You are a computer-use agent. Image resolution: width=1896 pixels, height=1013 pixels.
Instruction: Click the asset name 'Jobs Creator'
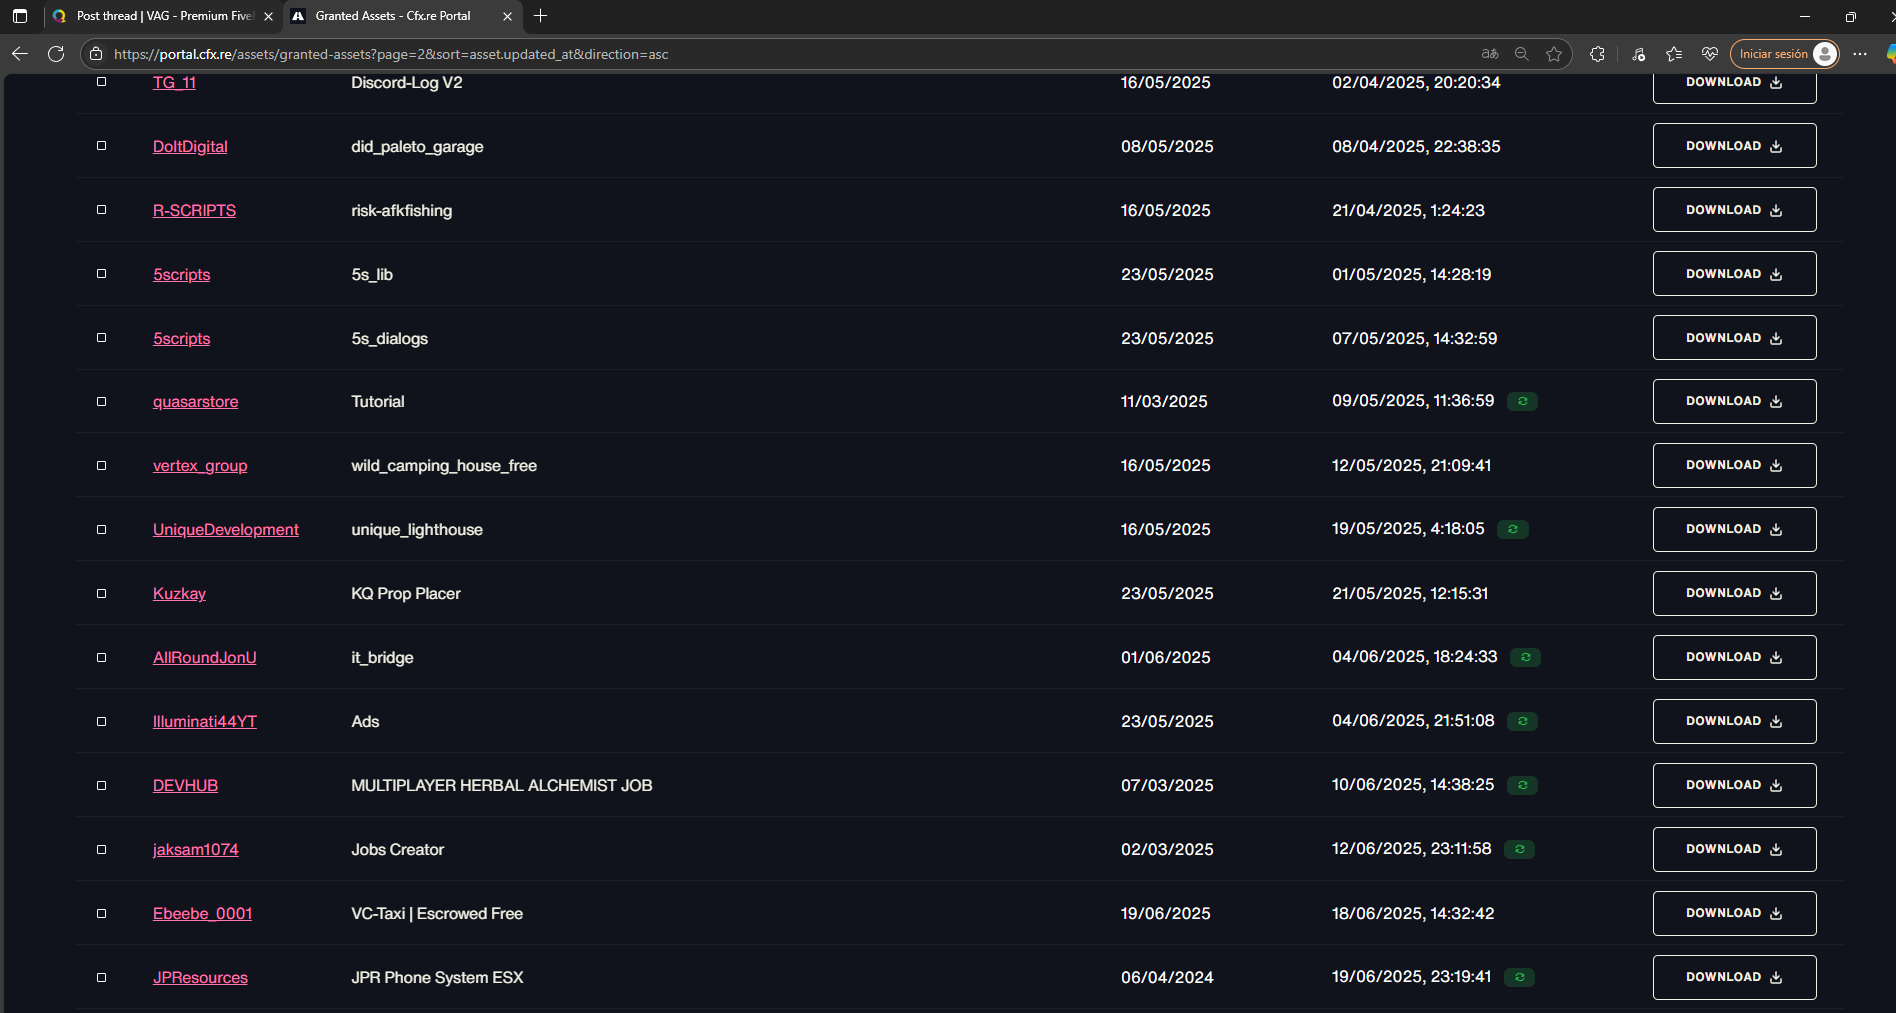tap(397, 849)
